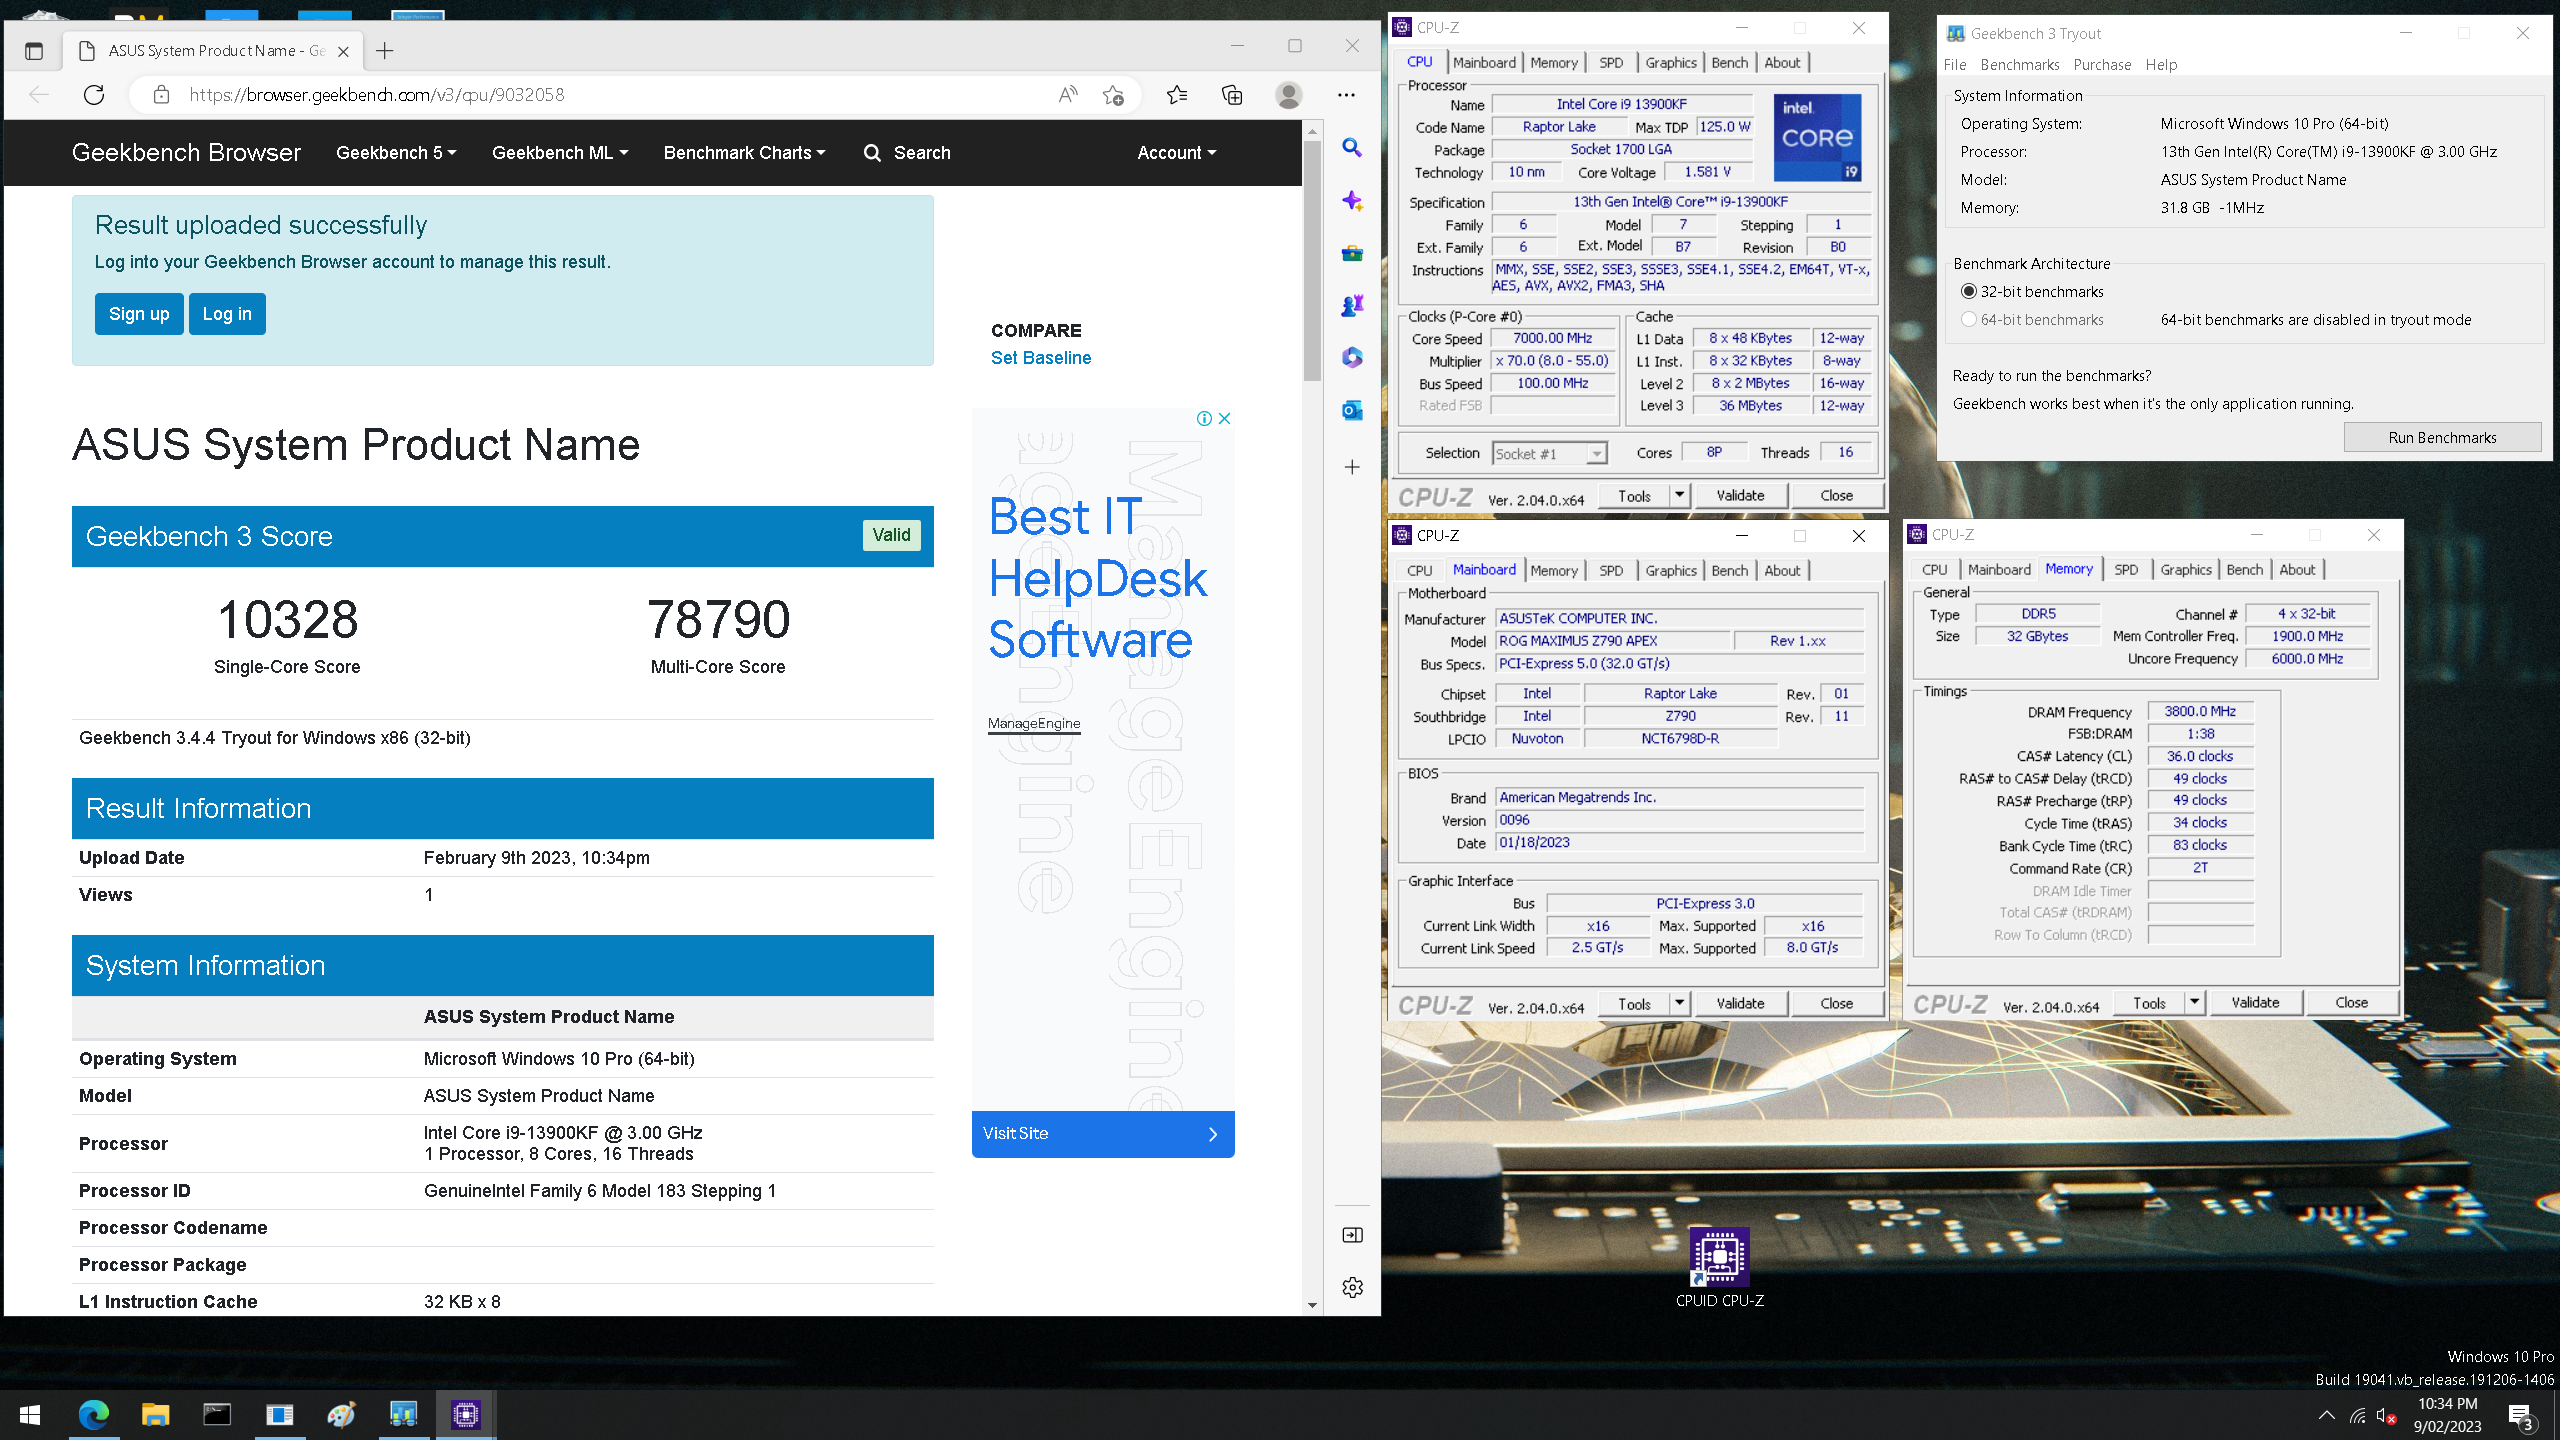Open the Games chess icon in sidebar
Screen dimensions: 2560x1440
1352,305
